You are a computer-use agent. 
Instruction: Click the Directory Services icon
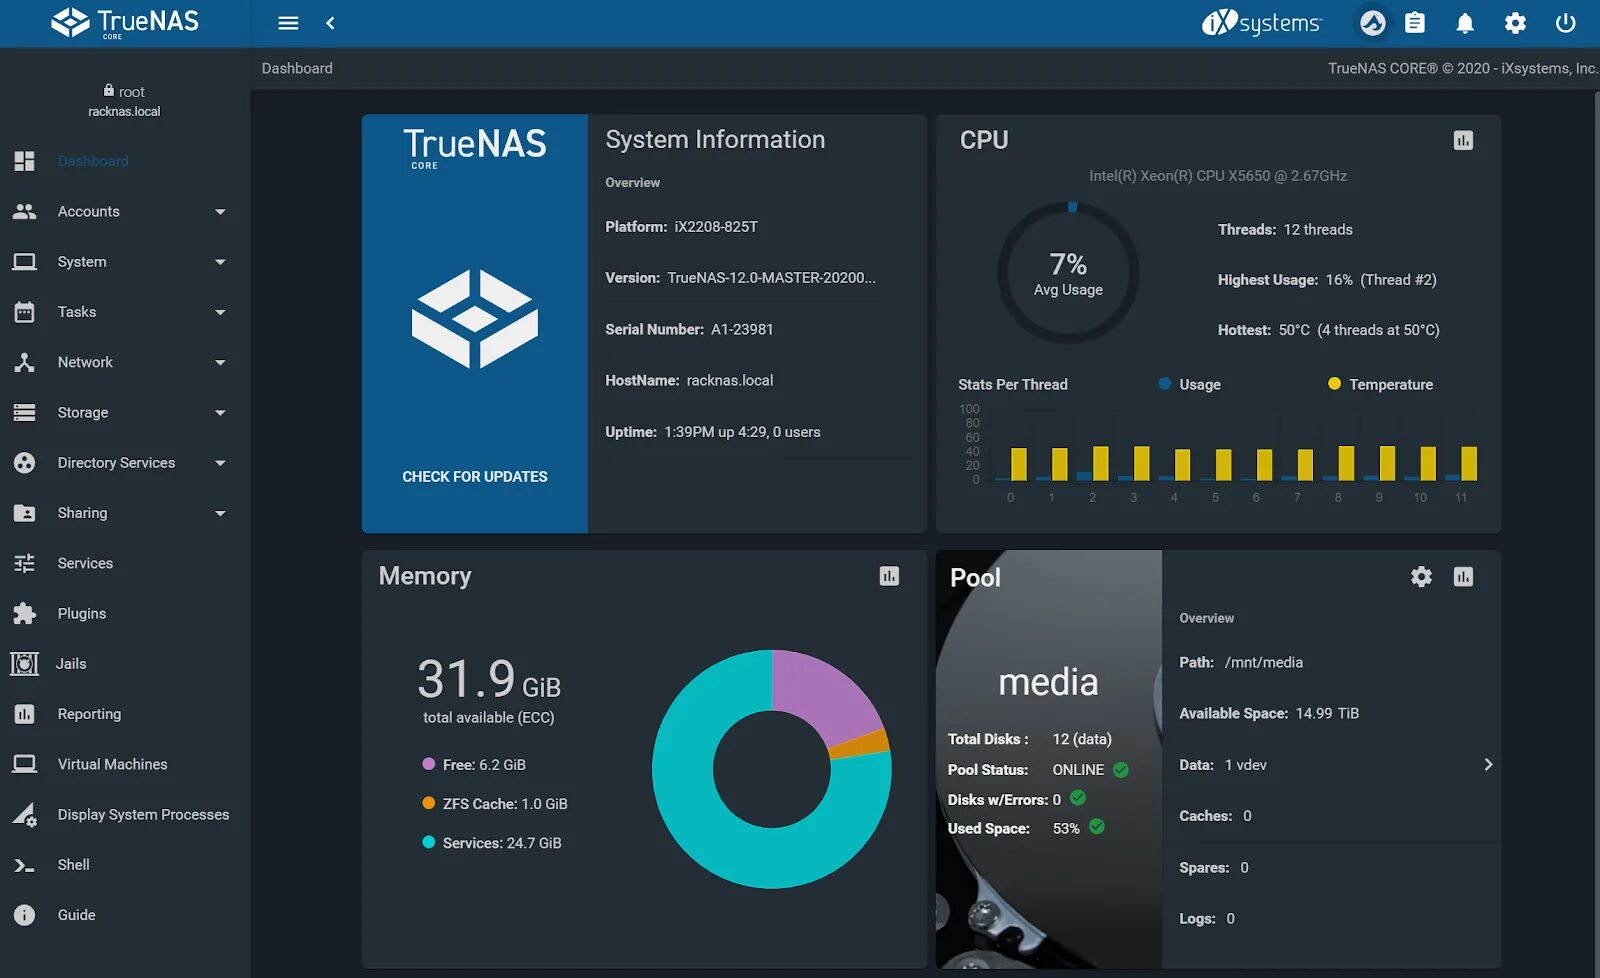click(25, 463)
